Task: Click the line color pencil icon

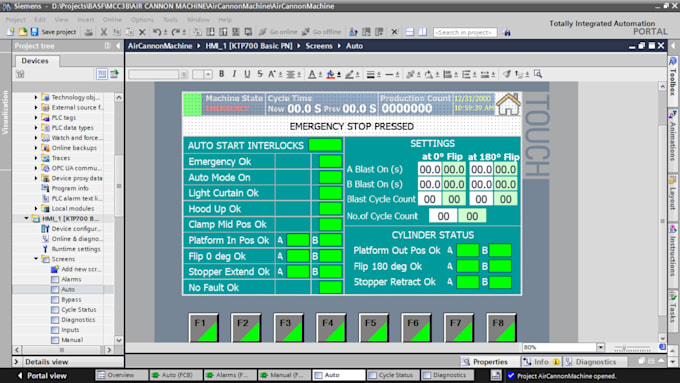Action: click(349, 74)
